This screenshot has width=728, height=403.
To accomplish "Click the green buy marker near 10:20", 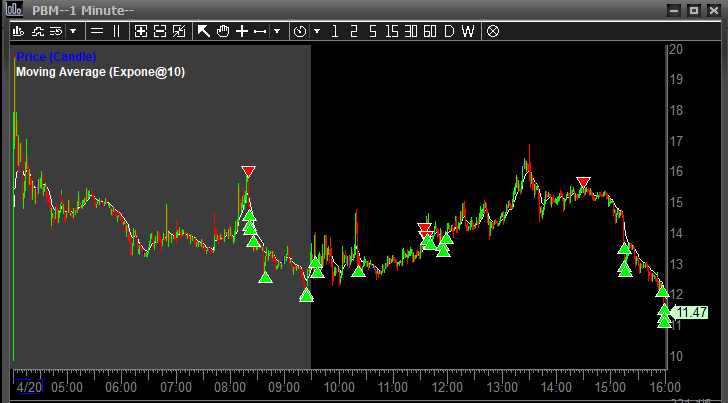I will [x=358, y=271].
